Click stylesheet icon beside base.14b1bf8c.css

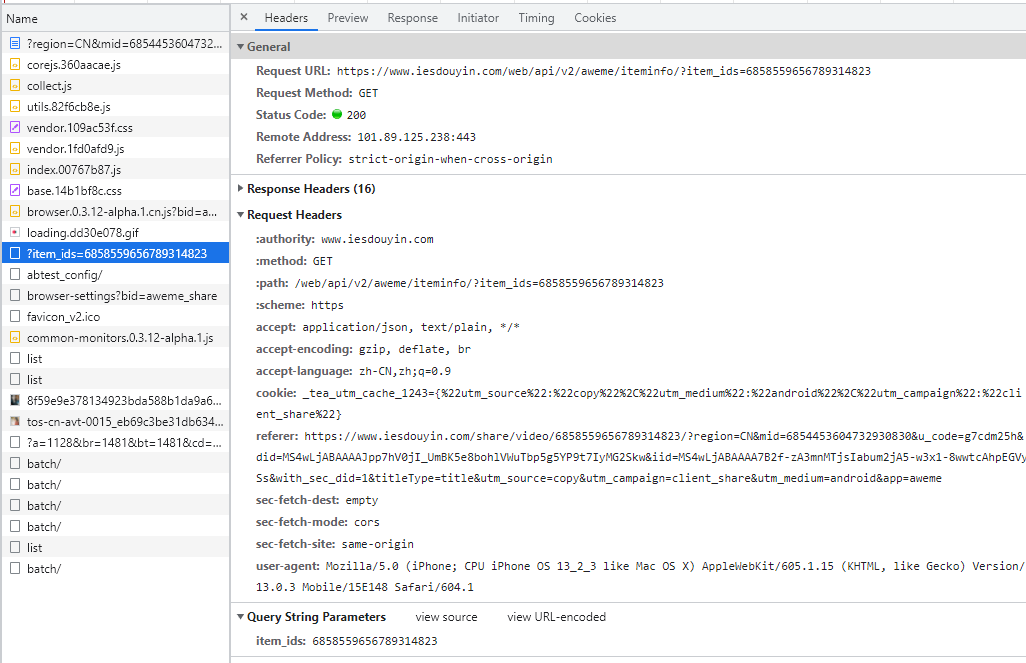pos(15,190)
